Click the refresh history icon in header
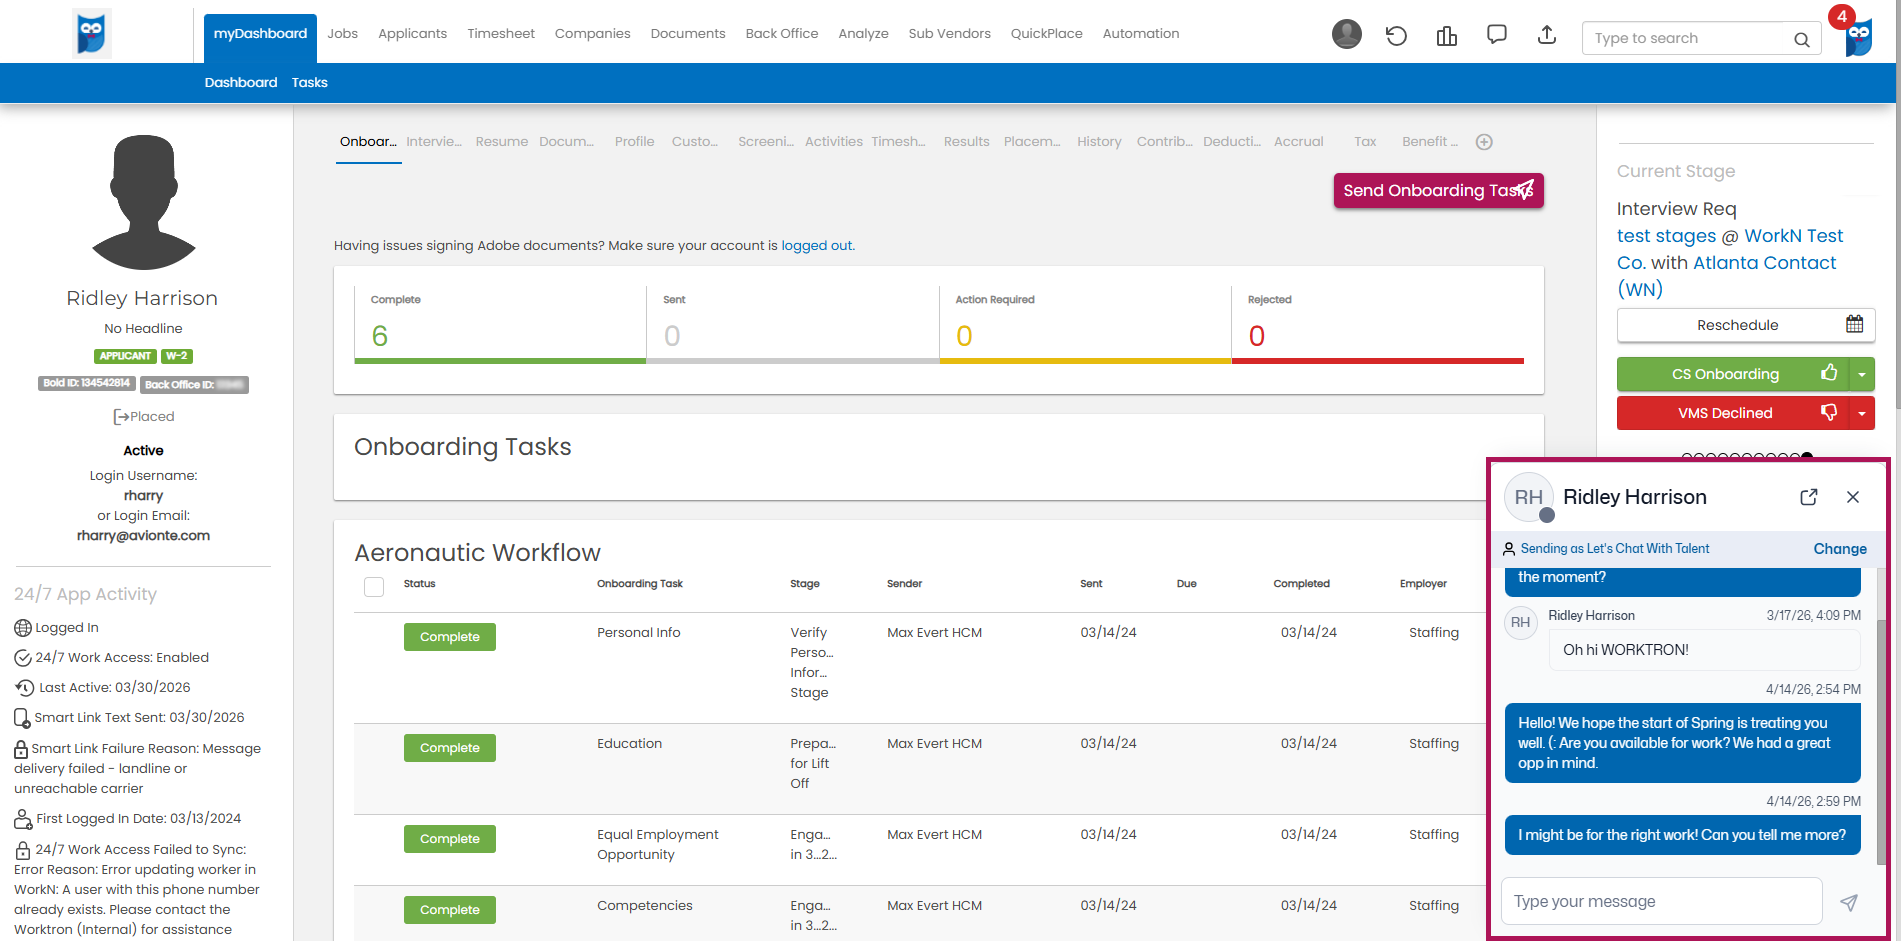The width and height of the screenshot is (1901, 941). [1396, 36]
